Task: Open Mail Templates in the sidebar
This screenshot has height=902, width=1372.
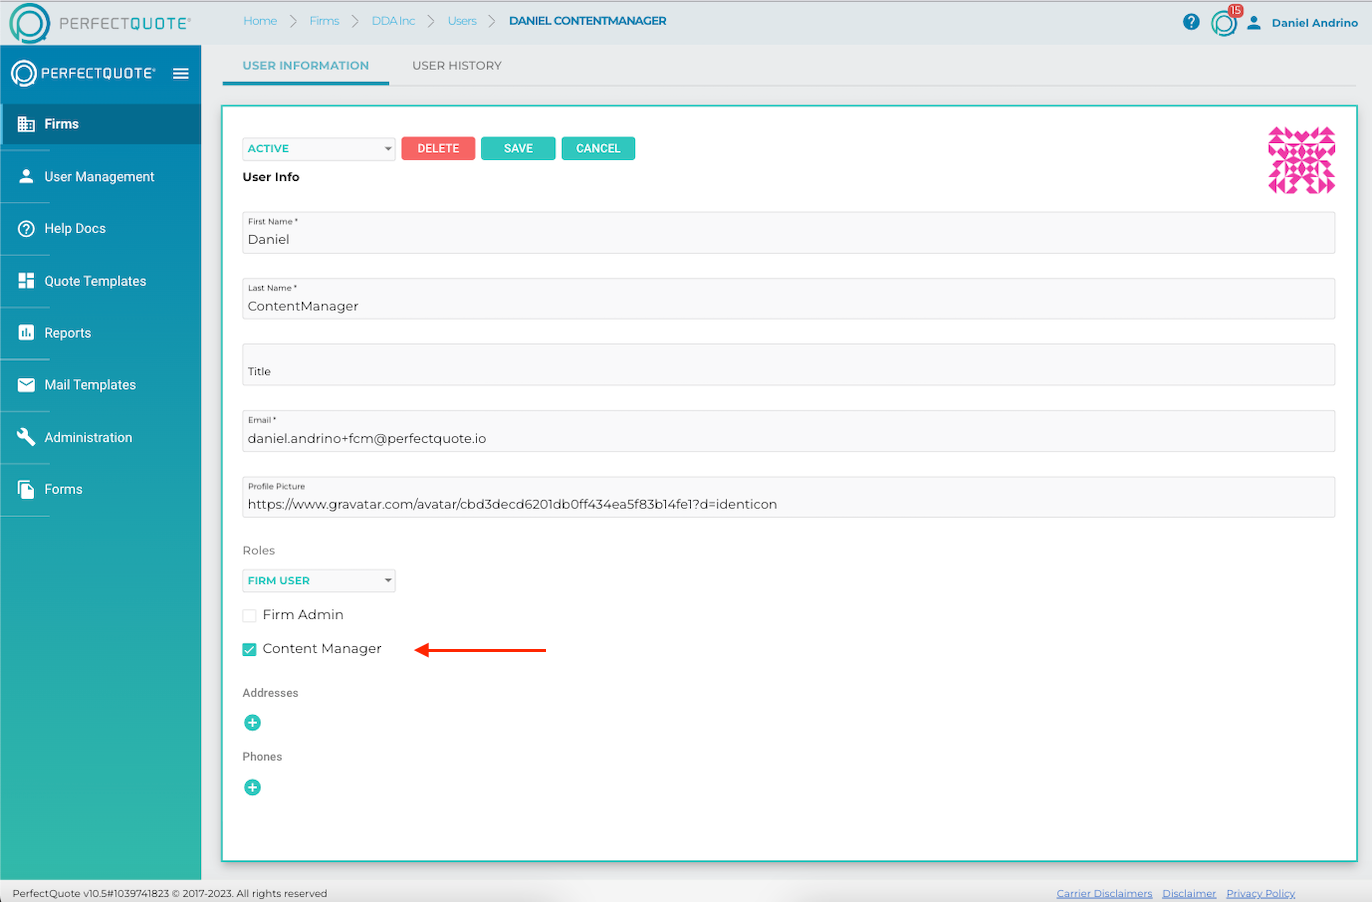Action: point(101,385)
